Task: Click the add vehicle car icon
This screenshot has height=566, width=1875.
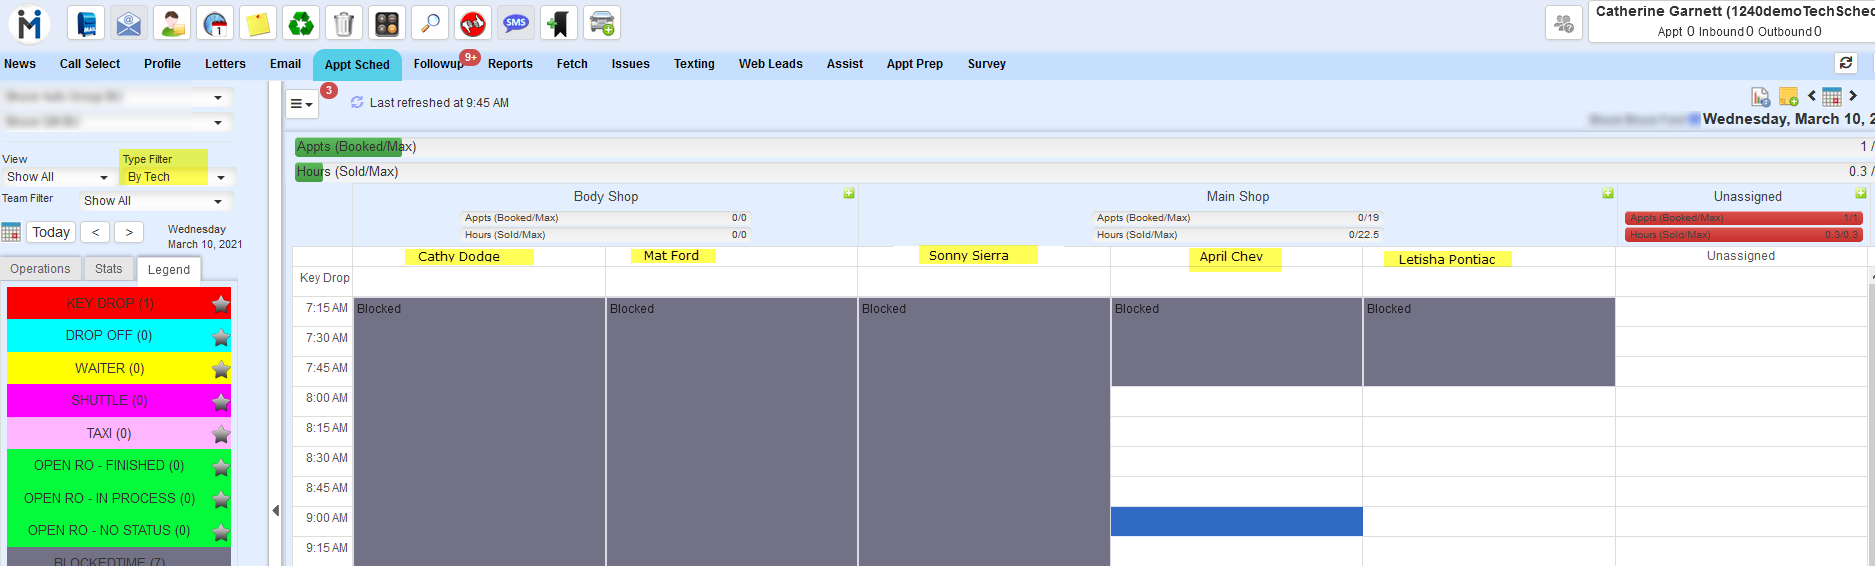Action: [602, 23]
